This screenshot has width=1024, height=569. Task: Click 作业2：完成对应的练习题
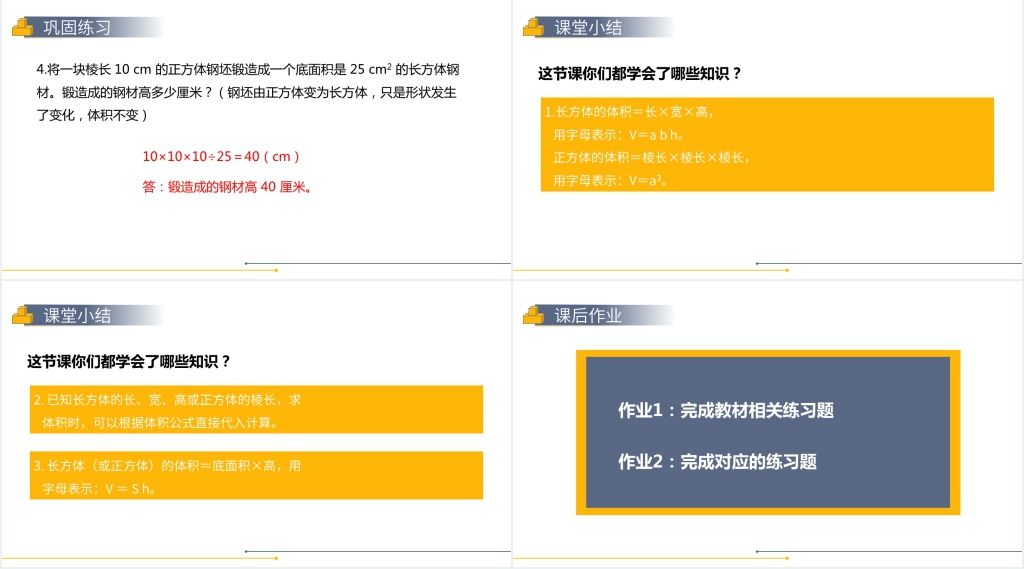click(x=717, y=462)
